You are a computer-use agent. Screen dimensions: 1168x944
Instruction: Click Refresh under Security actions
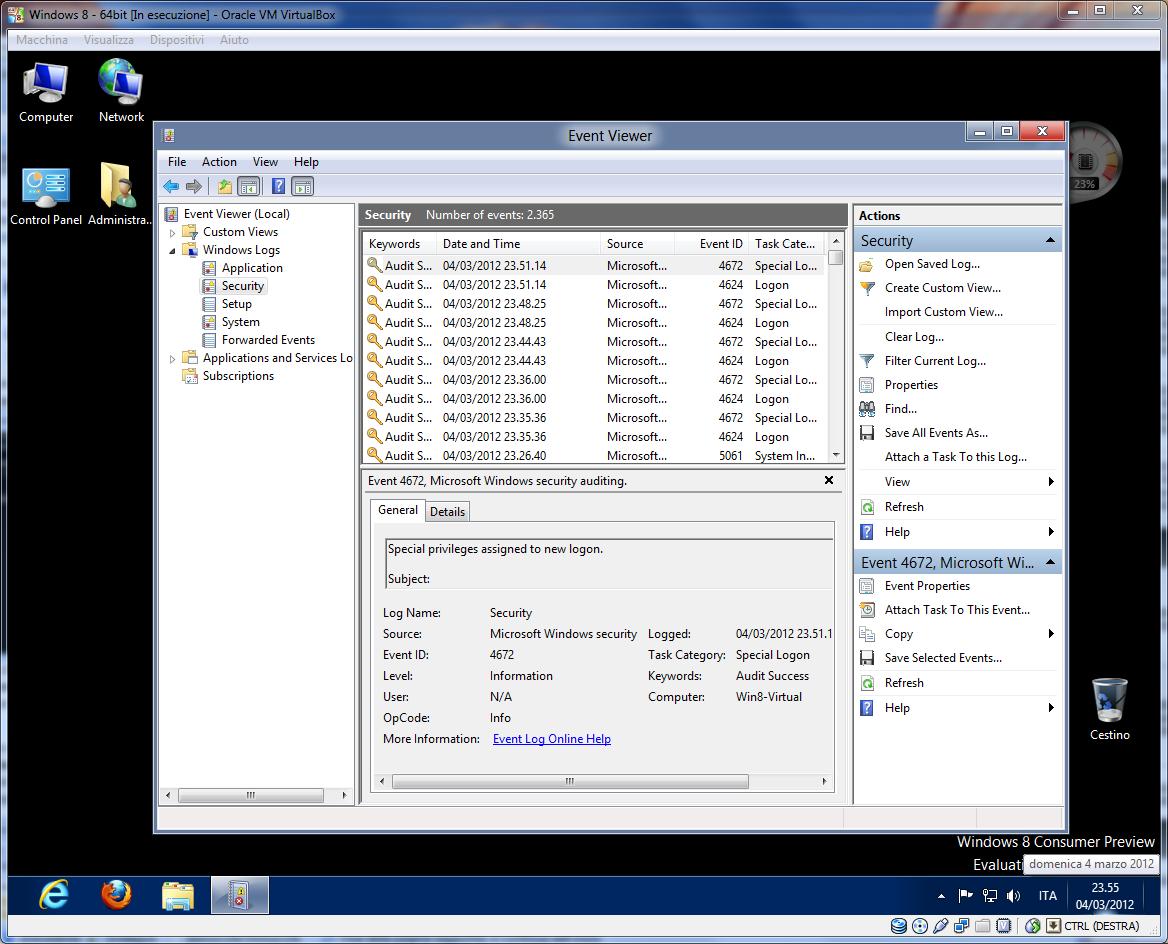(x=904, y=507)
